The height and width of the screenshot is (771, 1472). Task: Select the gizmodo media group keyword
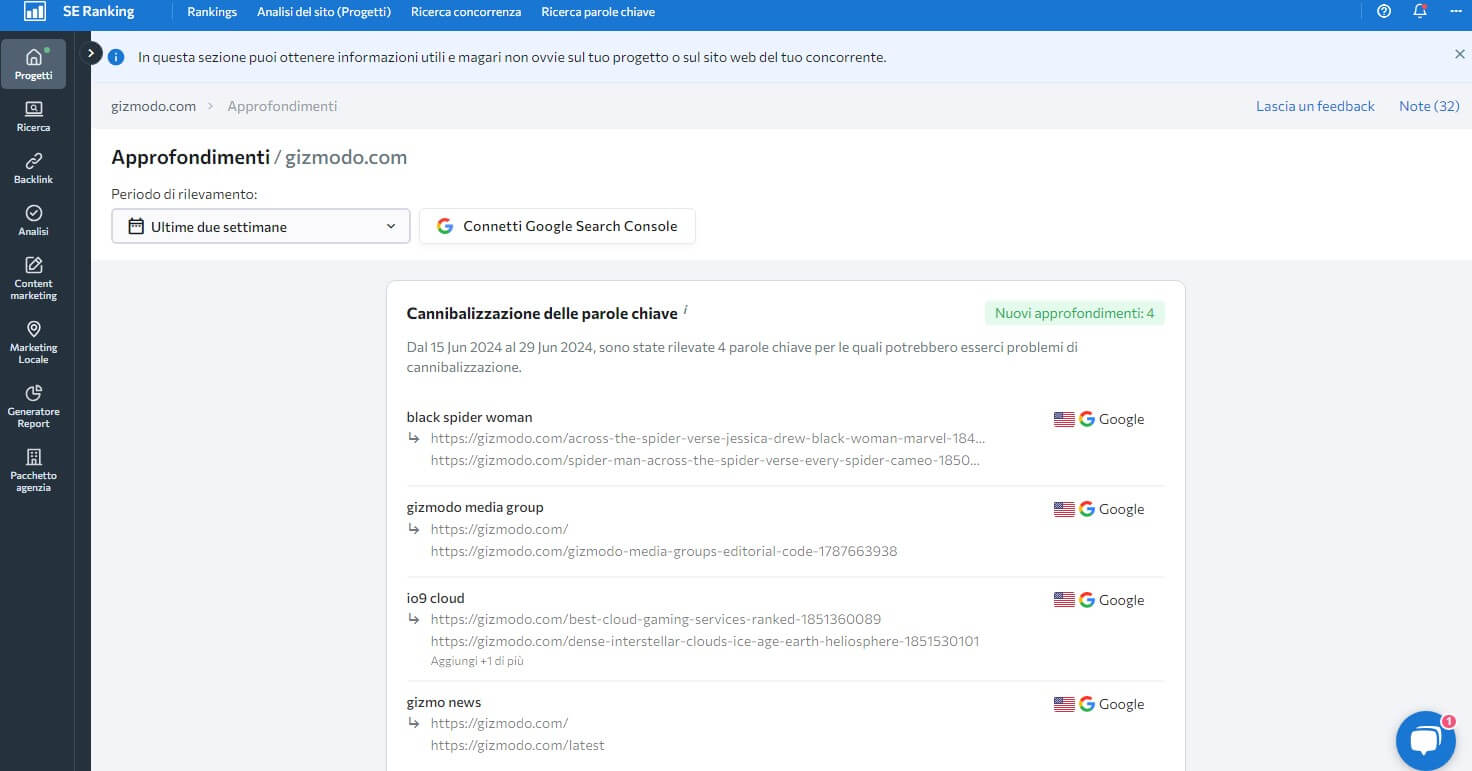[x=475, y=507]
